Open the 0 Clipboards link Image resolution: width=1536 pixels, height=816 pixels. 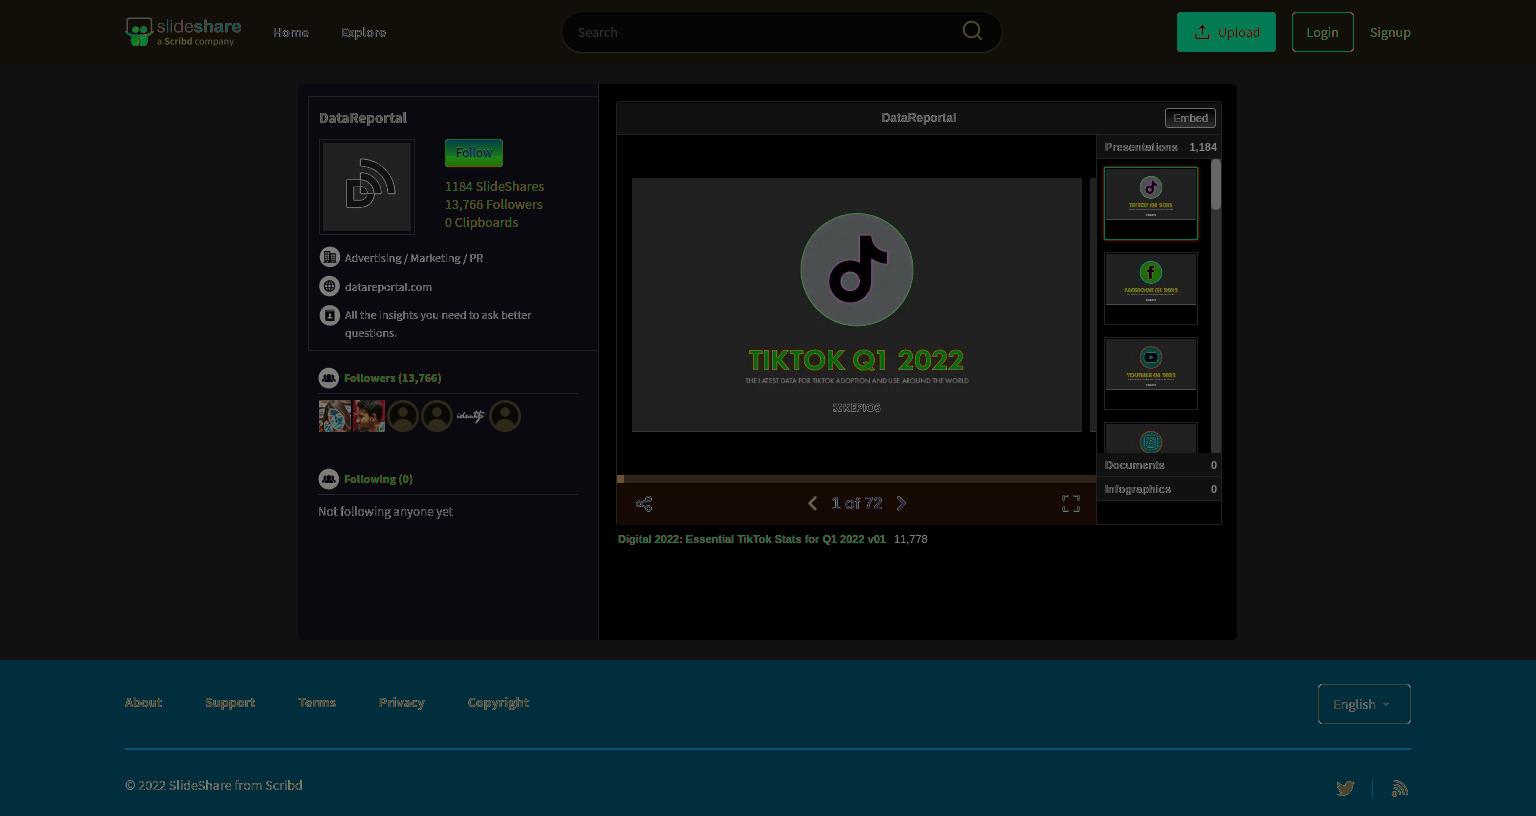point(481,222)
